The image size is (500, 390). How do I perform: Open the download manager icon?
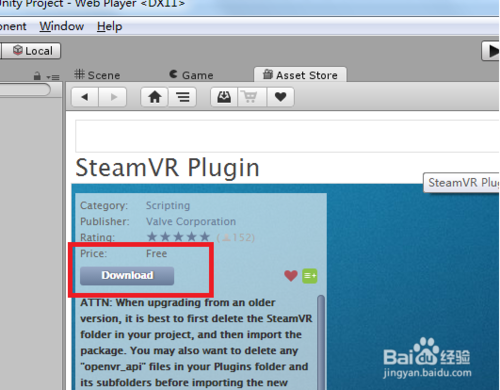click(224, 97)
